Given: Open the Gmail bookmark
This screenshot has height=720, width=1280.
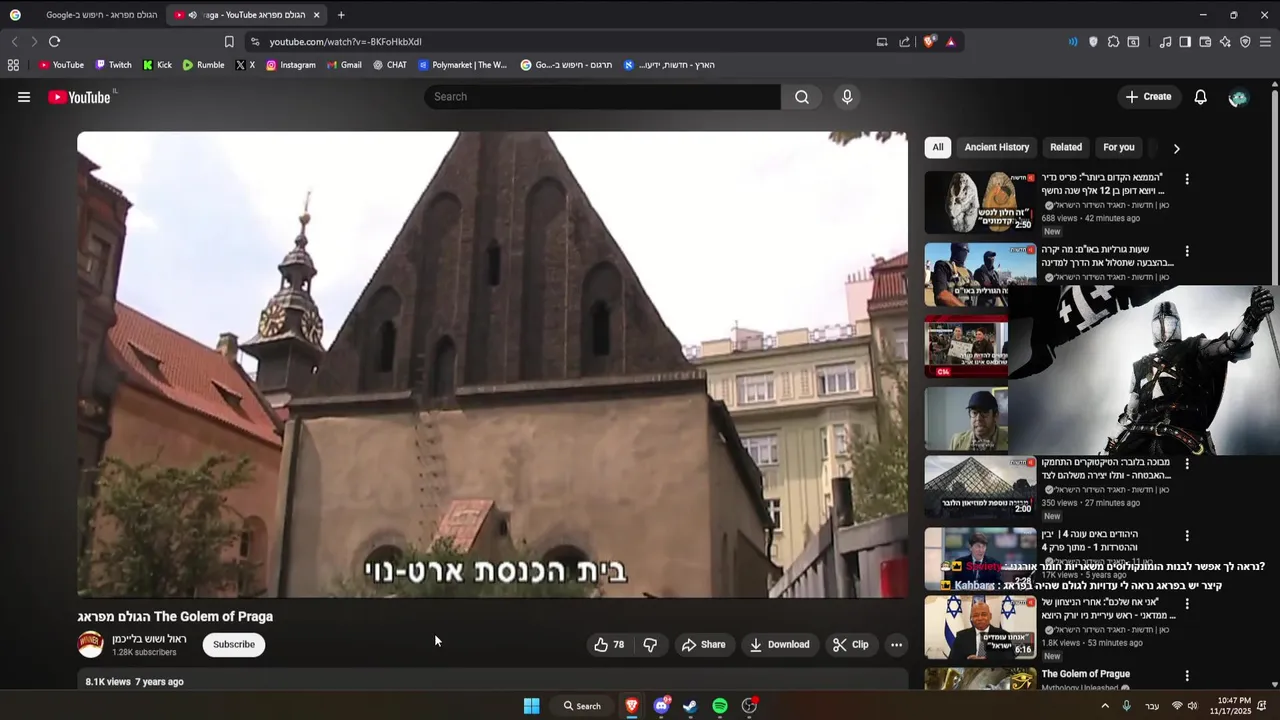Looking at the screenshot, I should click(344, 65).
